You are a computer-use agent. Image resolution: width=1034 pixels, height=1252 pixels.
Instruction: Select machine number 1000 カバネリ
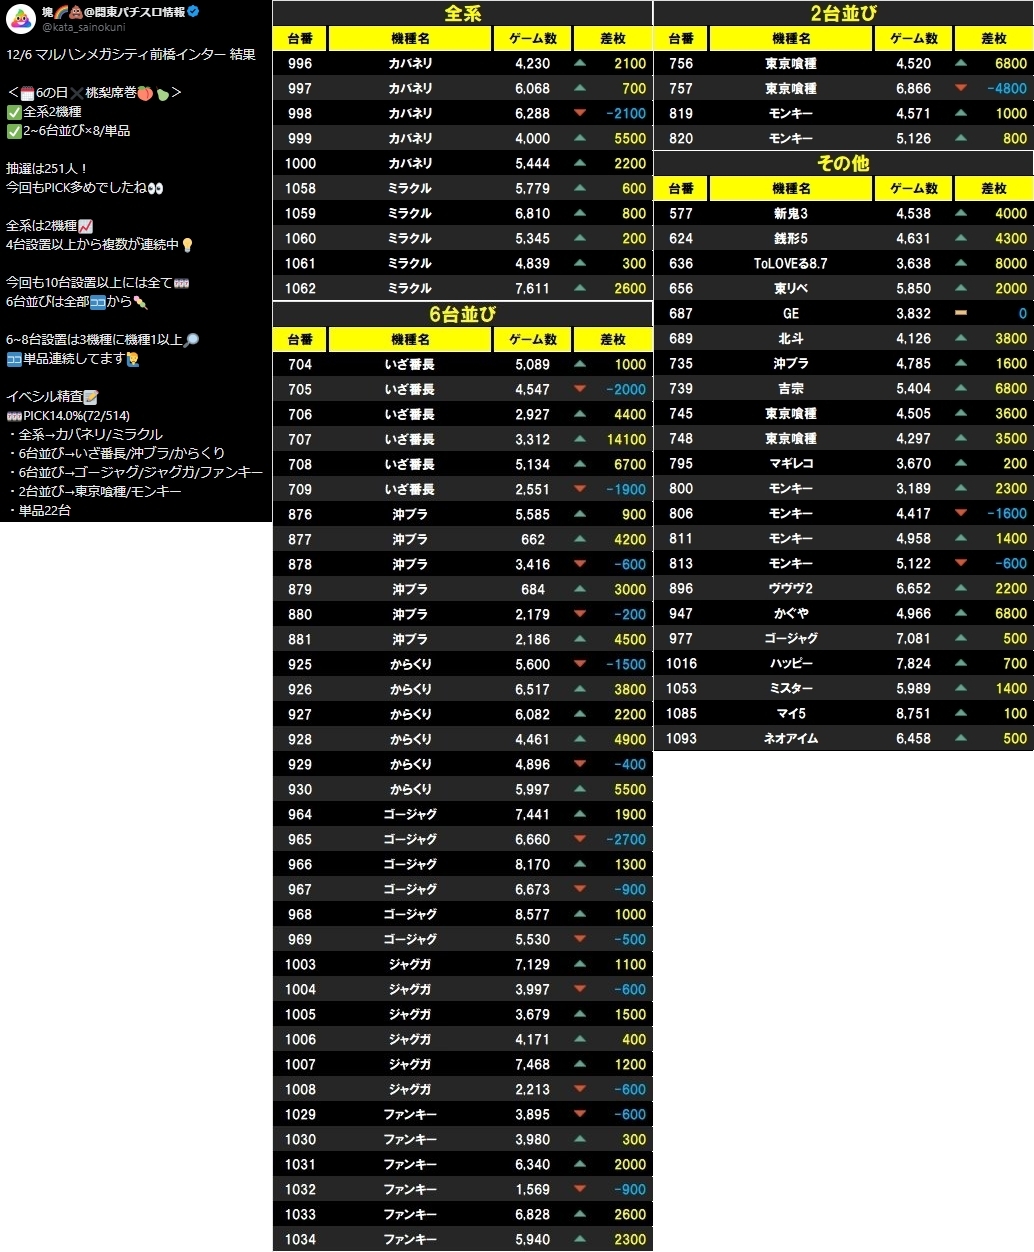[x=300, y=163]
